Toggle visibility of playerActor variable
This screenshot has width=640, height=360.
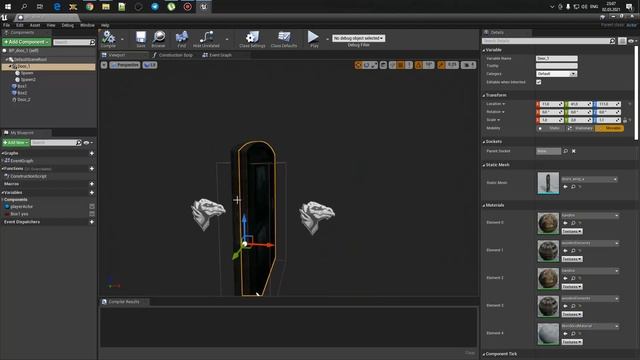(92, 207)
